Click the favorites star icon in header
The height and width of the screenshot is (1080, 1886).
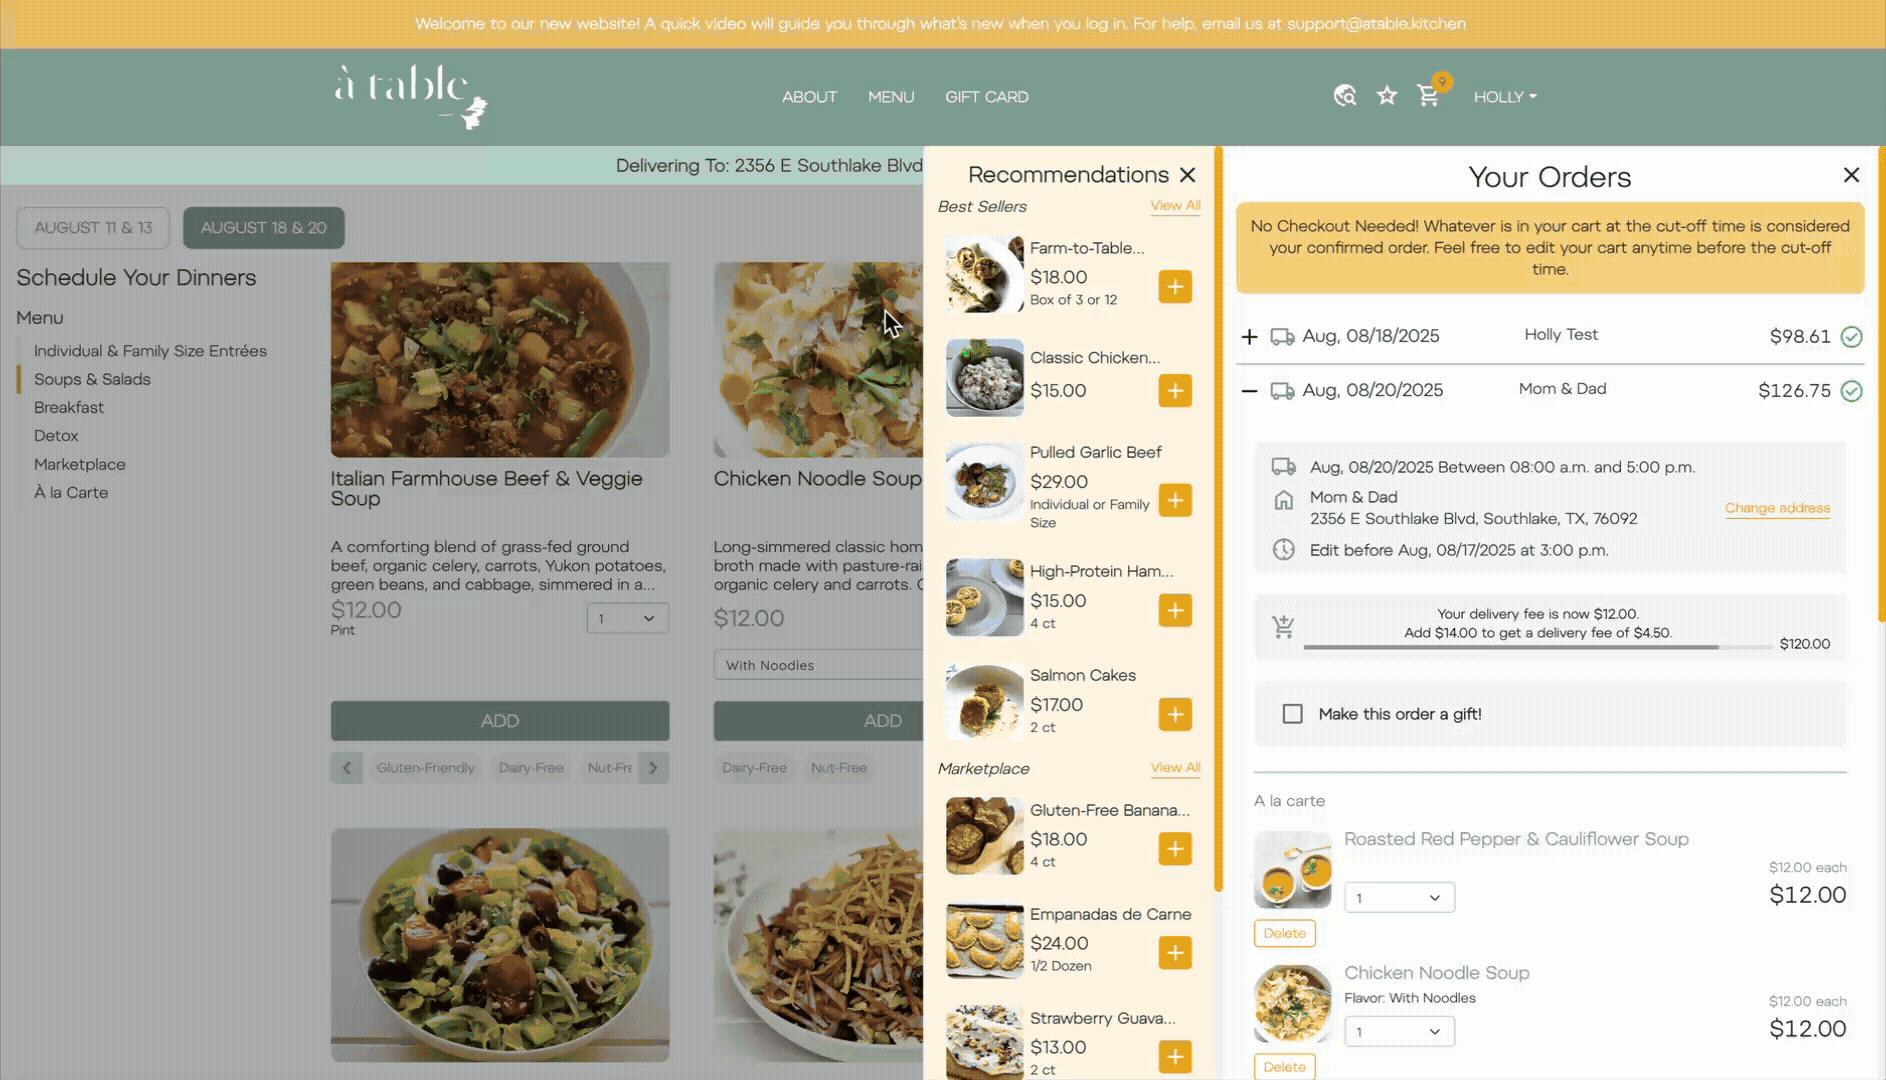(1386, 96)
